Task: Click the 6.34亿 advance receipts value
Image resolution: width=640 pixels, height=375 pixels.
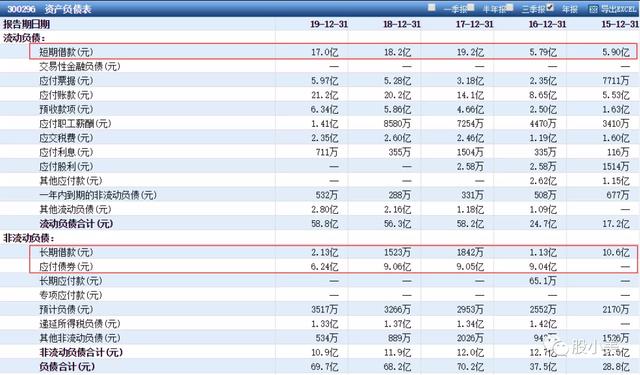Action: [325, 109]
